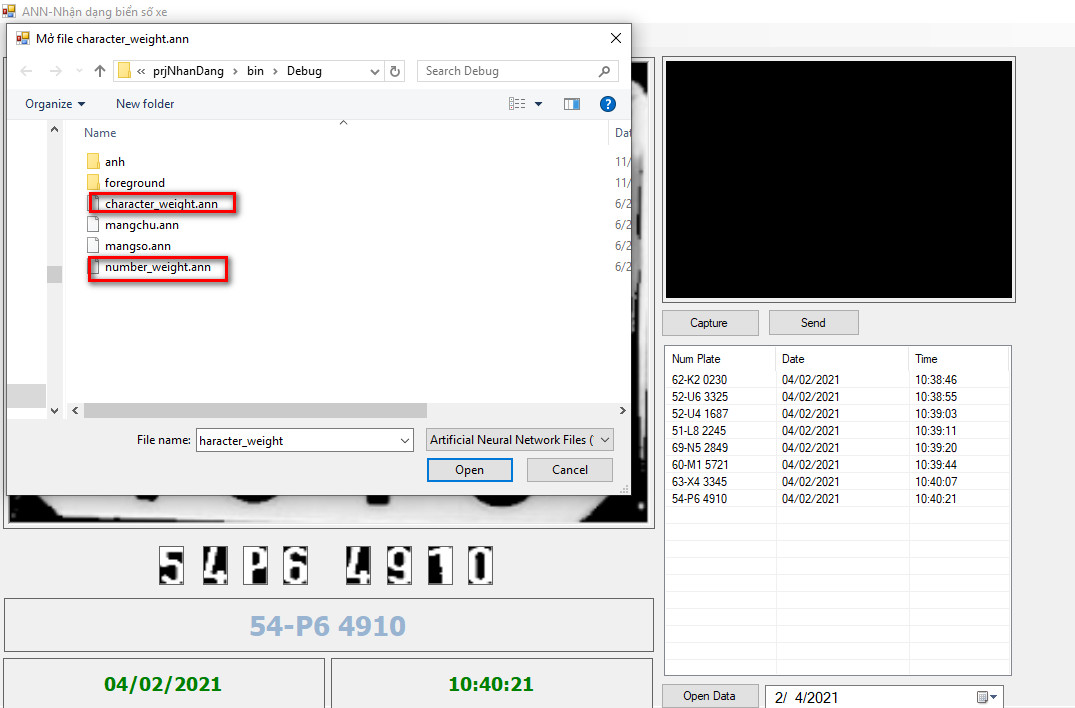Click the segmented digit 9 thumbnail
The width and height of the screenshot is (1075, 708).
click(x=399, y=565)
